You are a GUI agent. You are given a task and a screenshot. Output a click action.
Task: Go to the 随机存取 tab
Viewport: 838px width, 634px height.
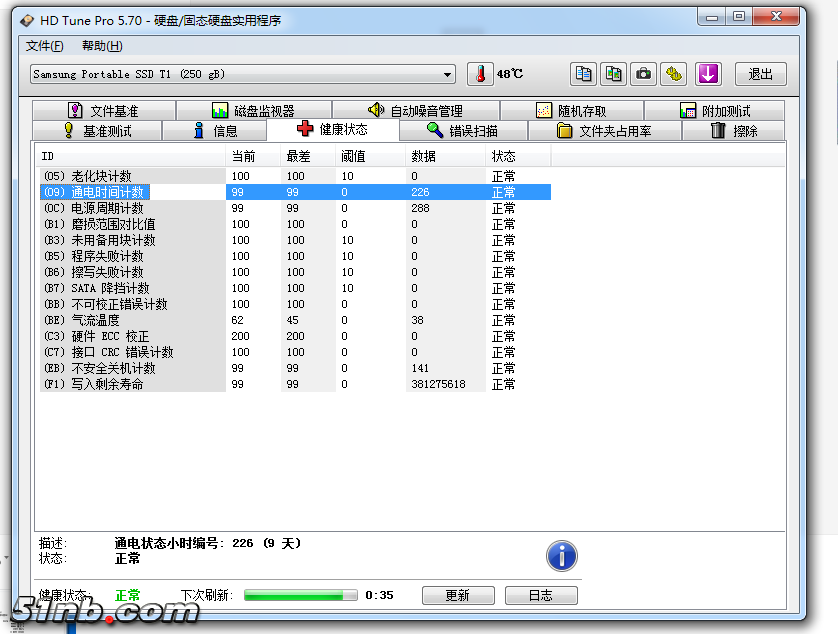571,111
